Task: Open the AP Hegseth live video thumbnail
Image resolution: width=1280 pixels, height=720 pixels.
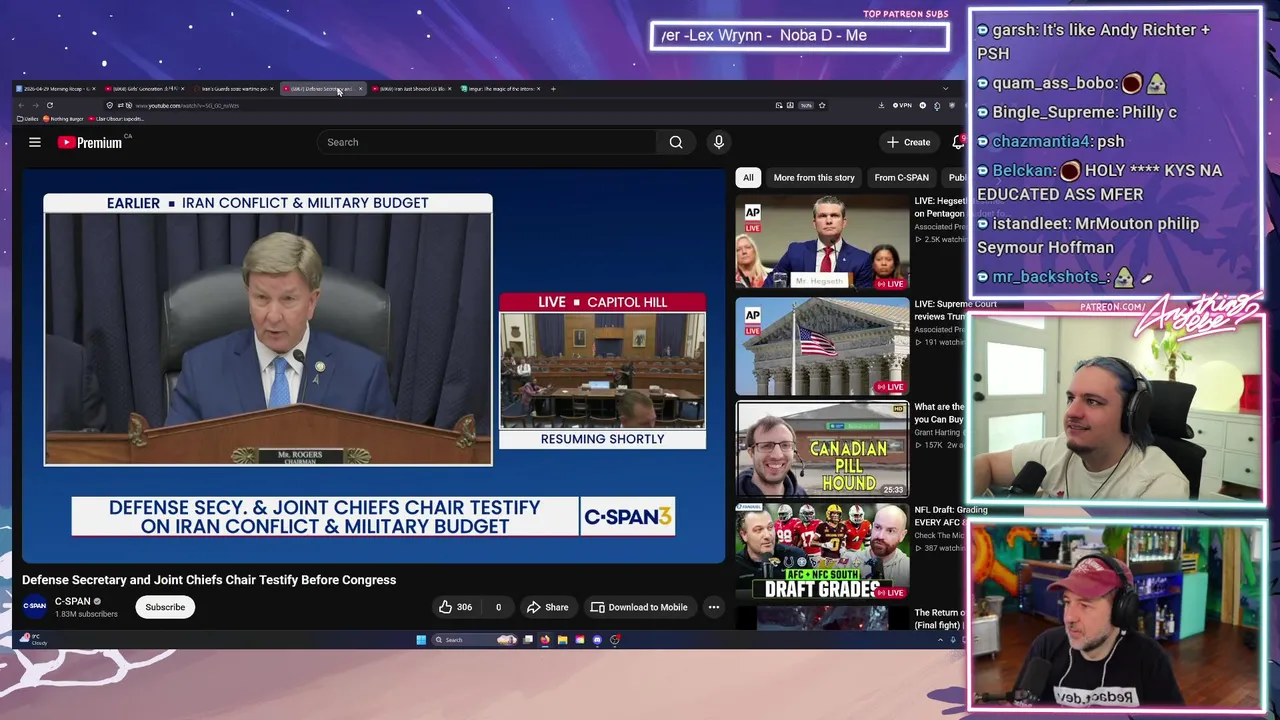Action: pos(822,242)
